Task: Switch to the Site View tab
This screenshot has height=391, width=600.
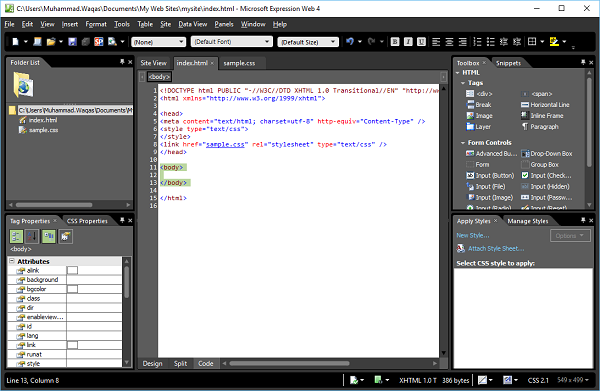Action: click(x=153, y=63)
